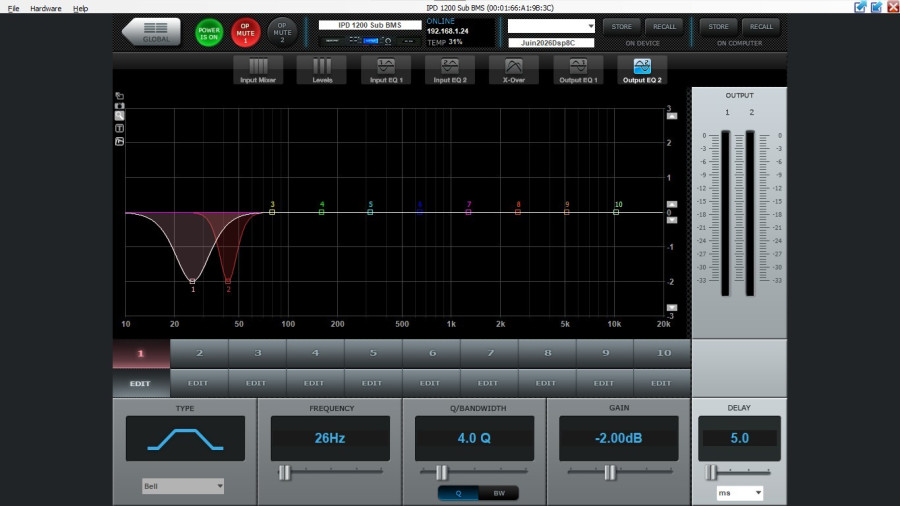This screenshot has width=900, height=506.
Task: Click up arrow above zero gain line
Action: coord(672,204)
